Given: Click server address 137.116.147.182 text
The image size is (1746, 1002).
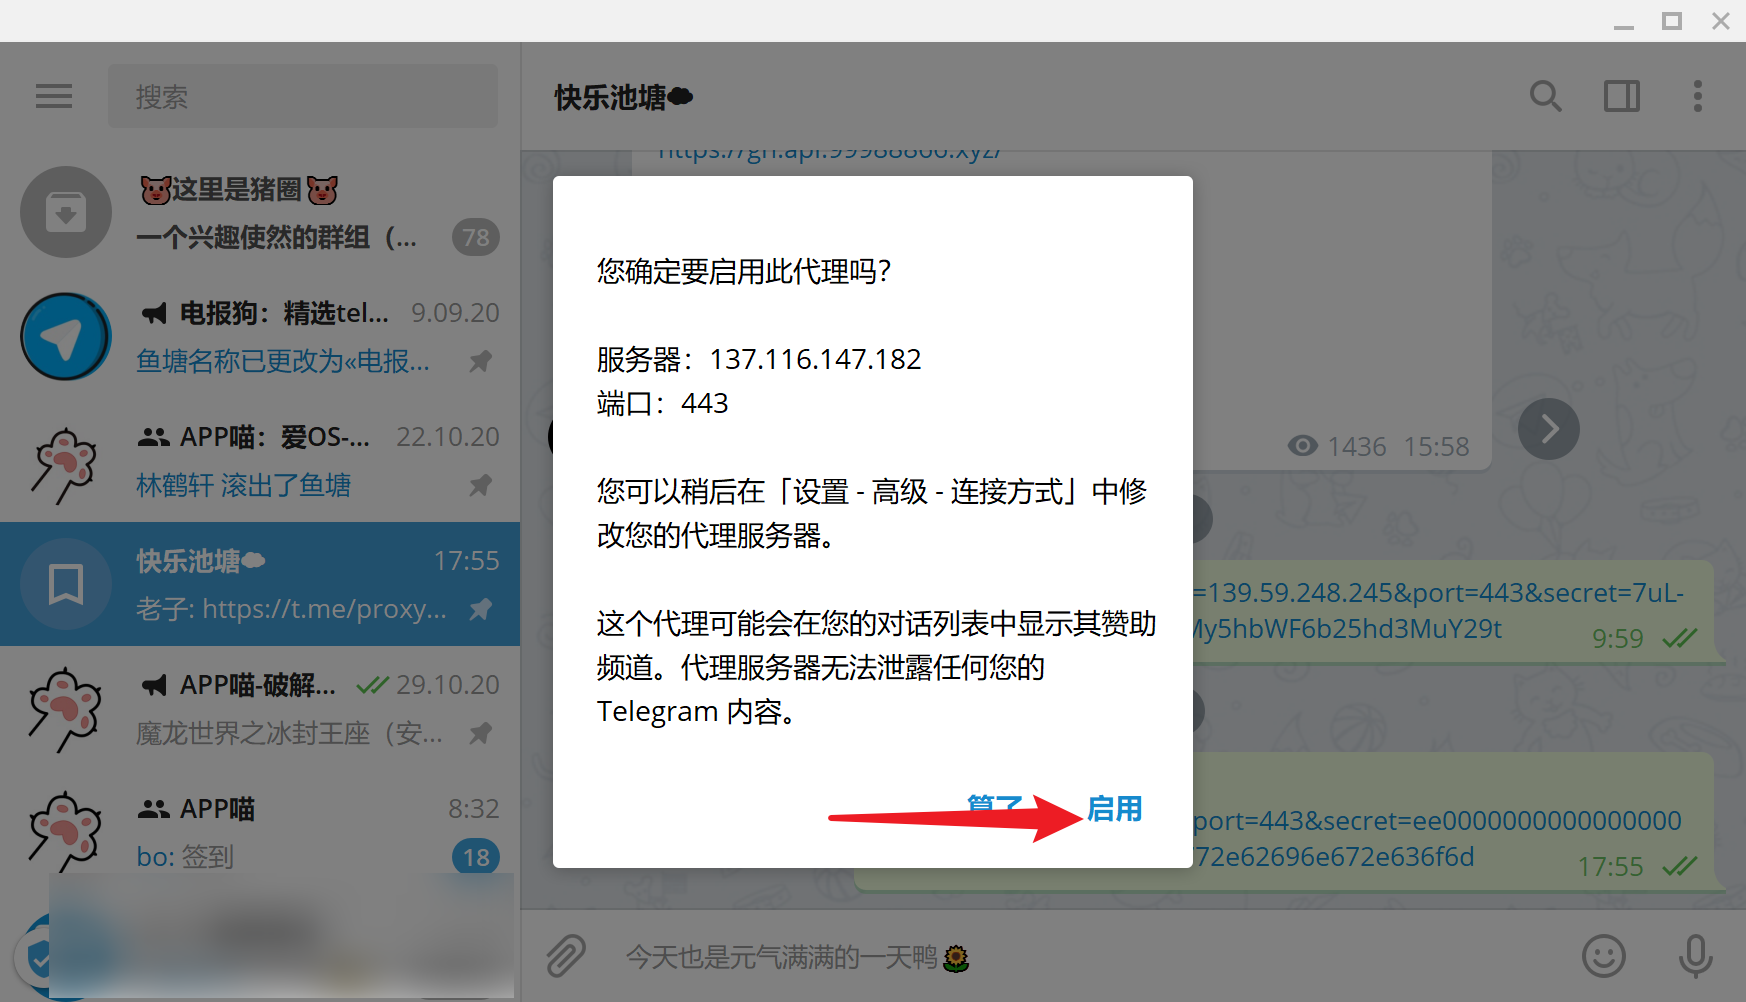Looking at the screenshot, I should tap(815, 359).
